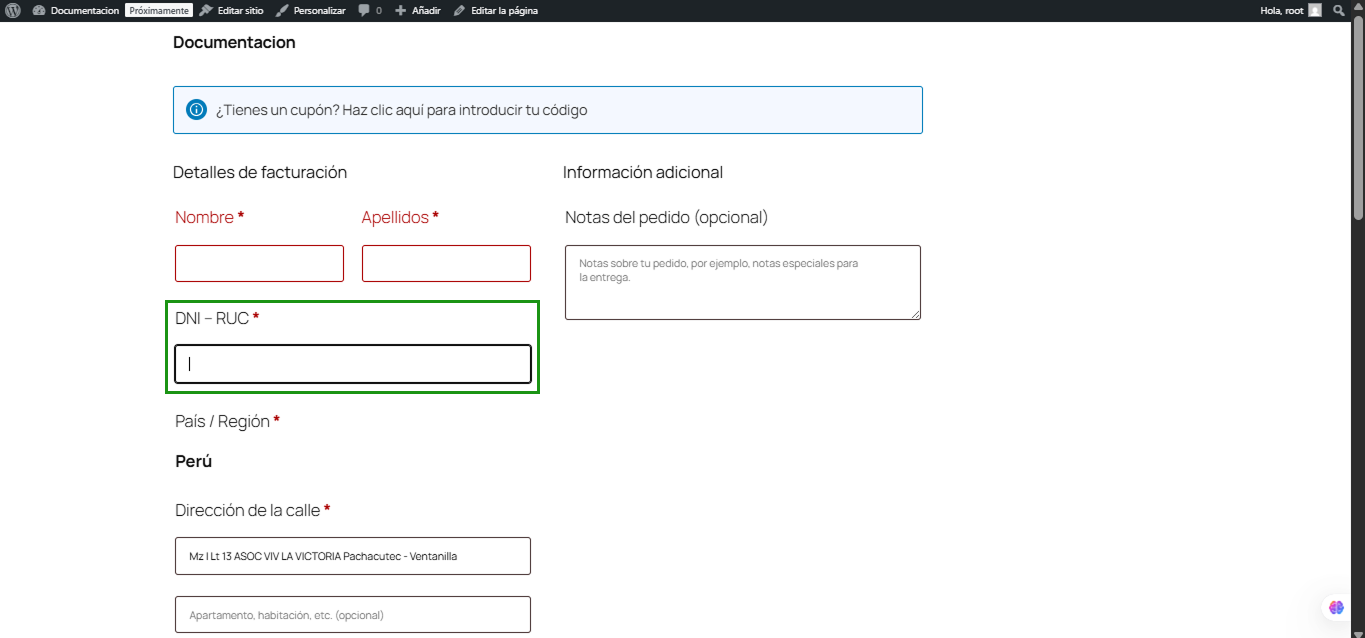Focus the Nombre input field
The width and height of the screenshot is (1365, 638).
pos(259,264)
